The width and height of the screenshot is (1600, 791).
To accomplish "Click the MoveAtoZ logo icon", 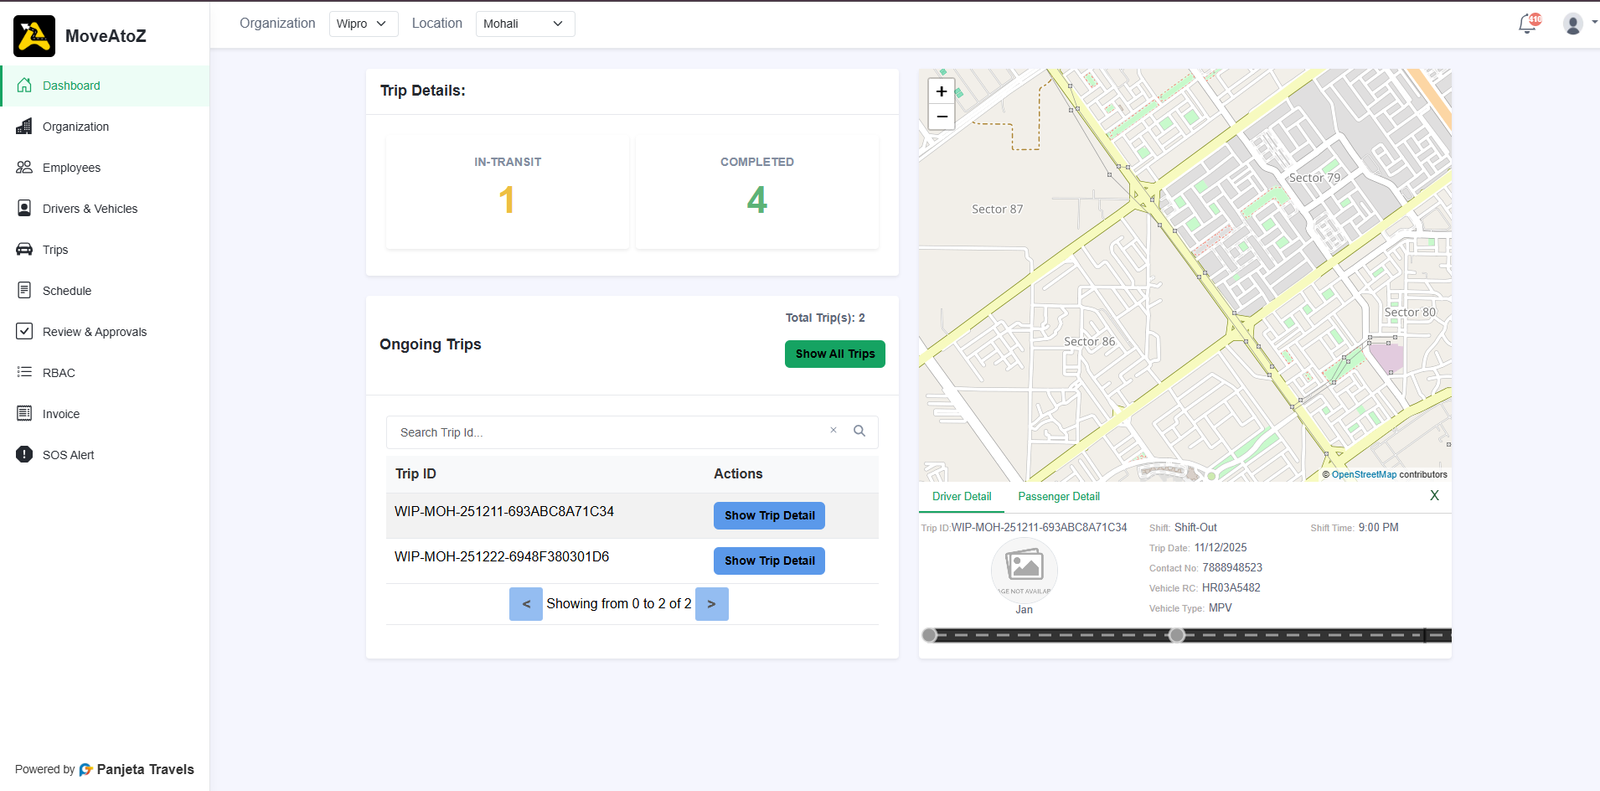I will (34, 36).
